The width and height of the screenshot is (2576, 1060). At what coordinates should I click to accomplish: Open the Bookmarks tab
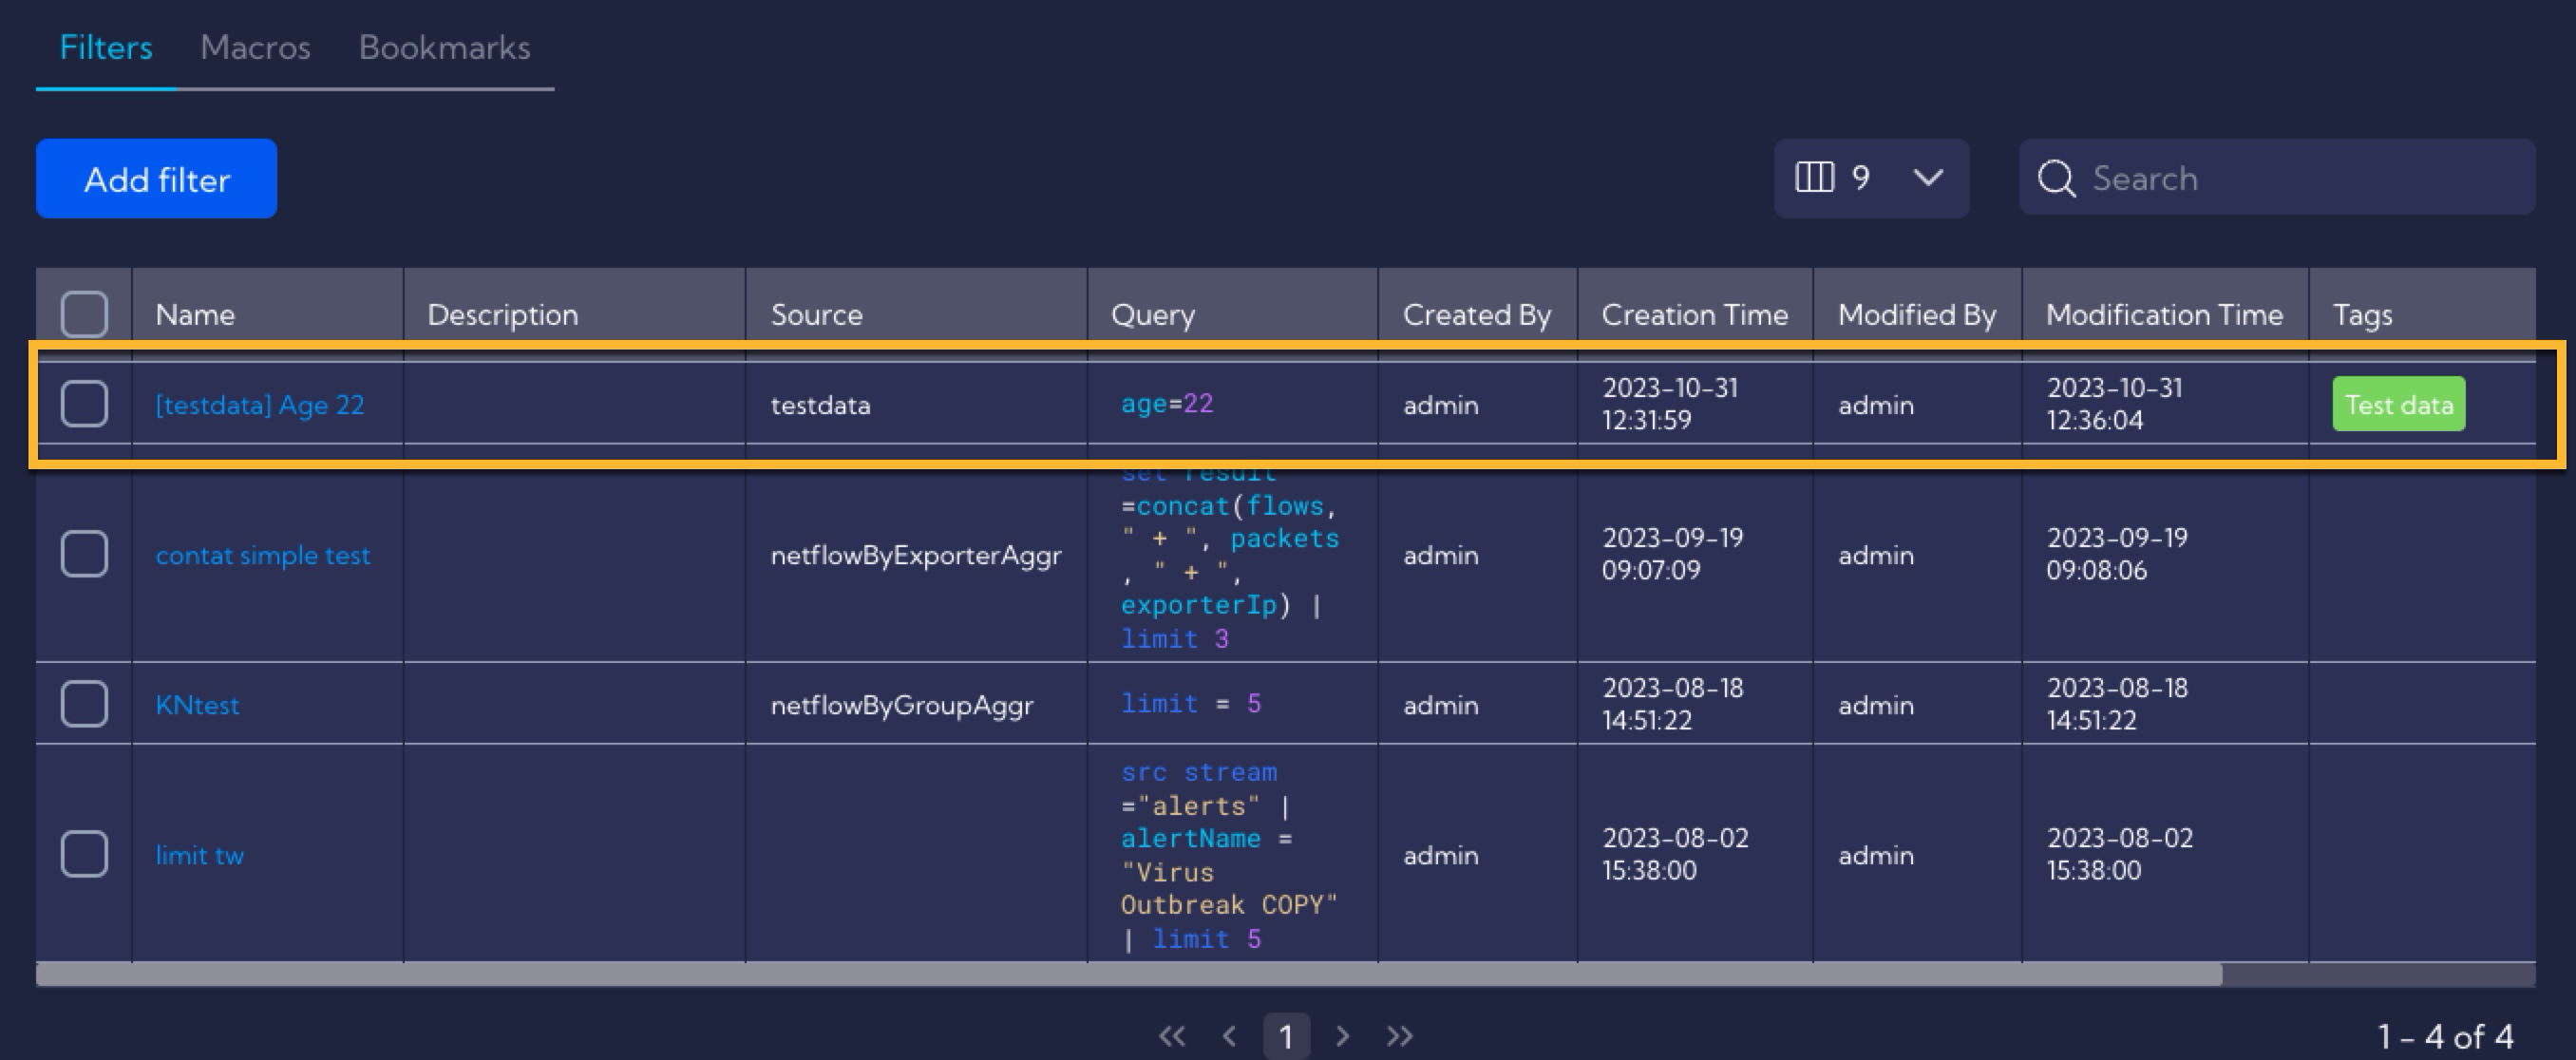point(444,47)
